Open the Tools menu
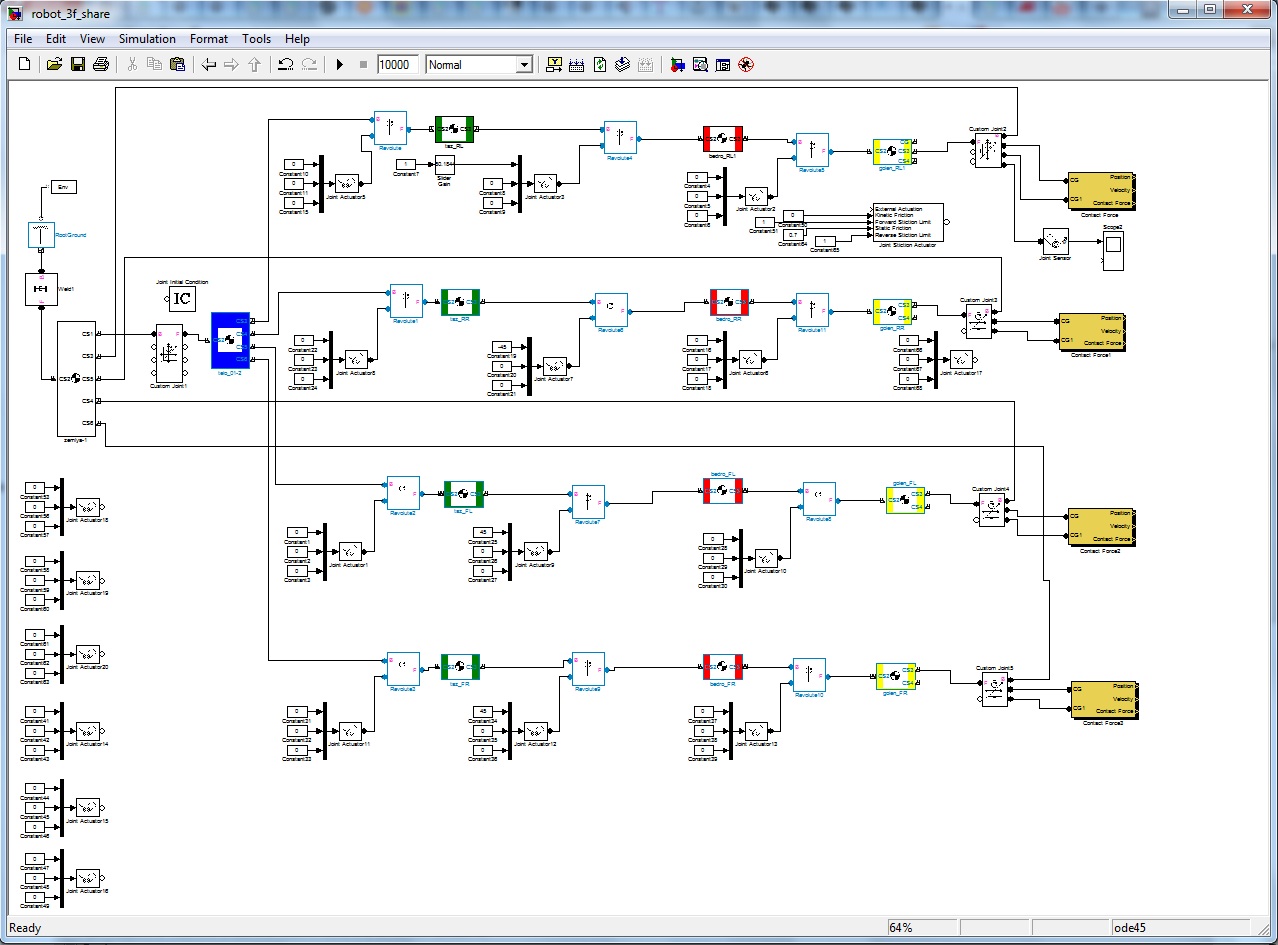This screenshot has height=945, width=1278. [256, 39]
